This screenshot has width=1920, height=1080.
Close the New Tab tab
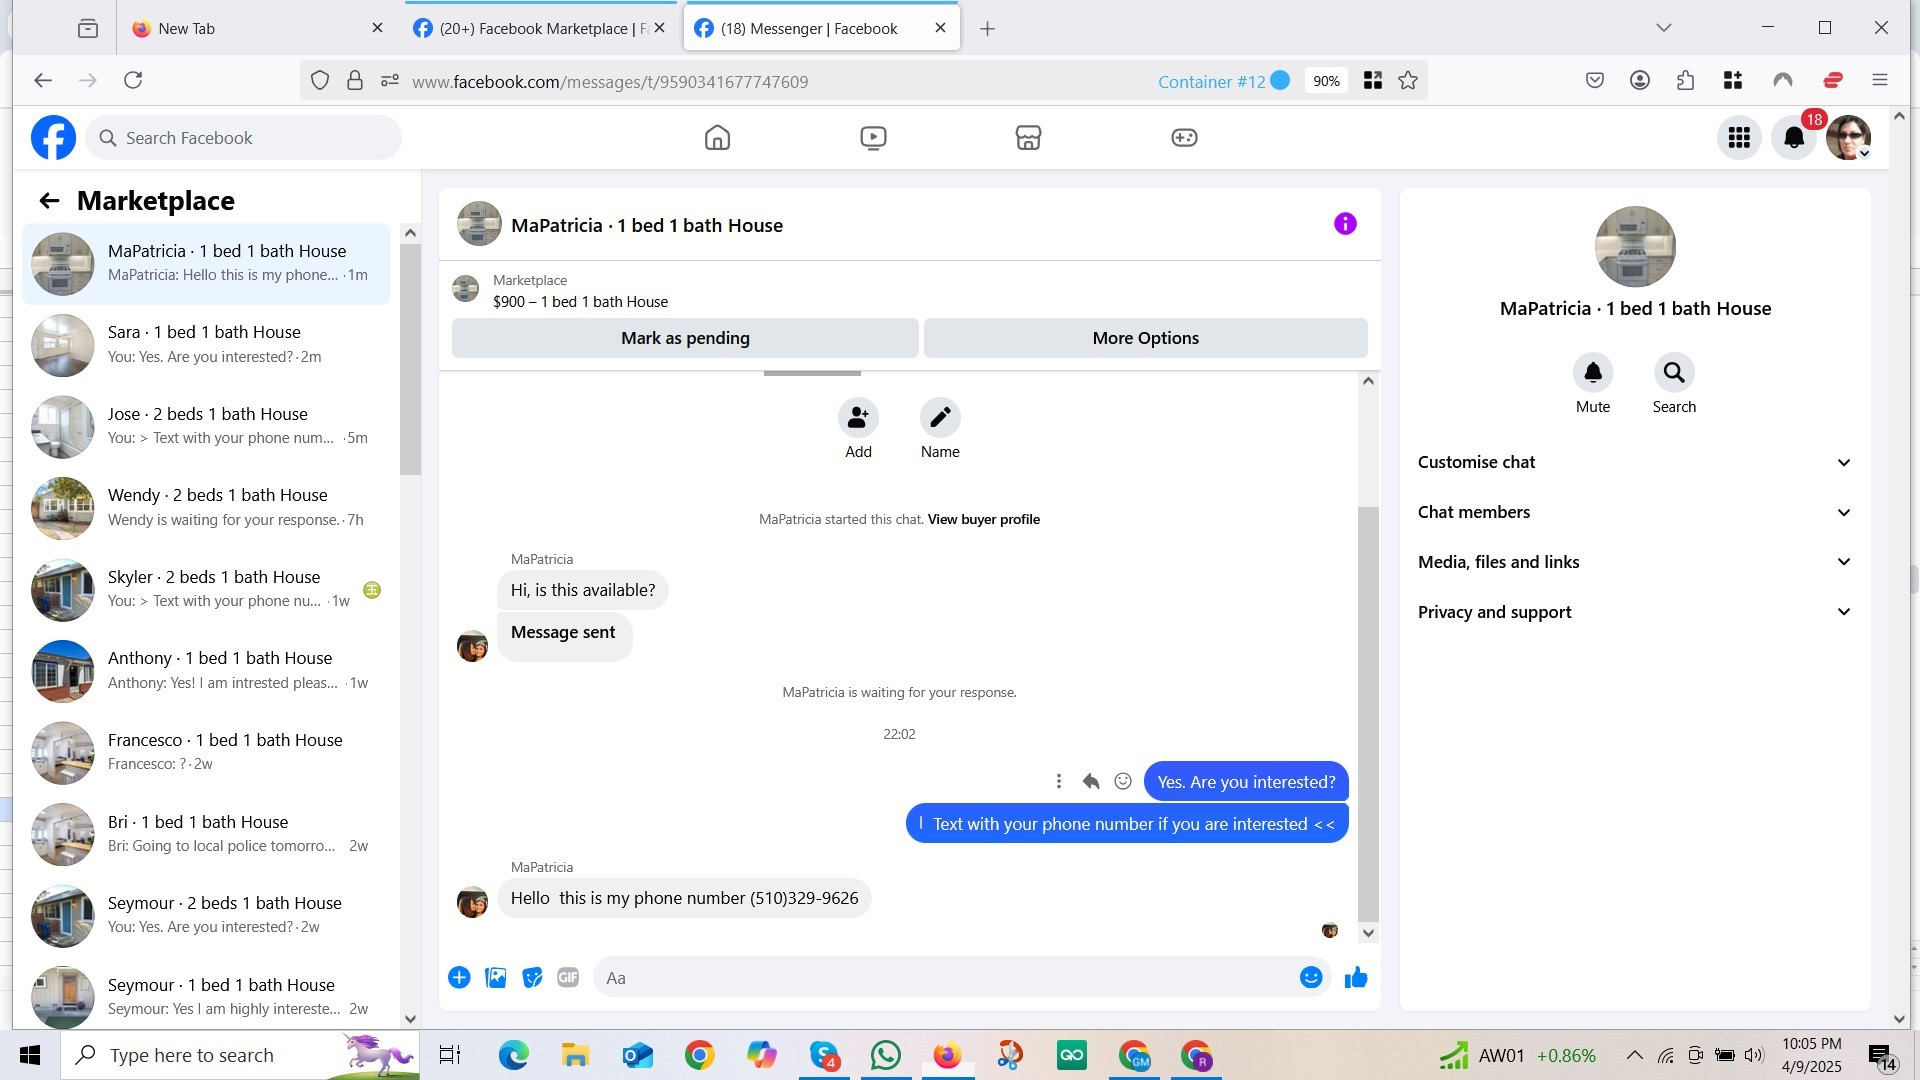(x=377, y=28)
